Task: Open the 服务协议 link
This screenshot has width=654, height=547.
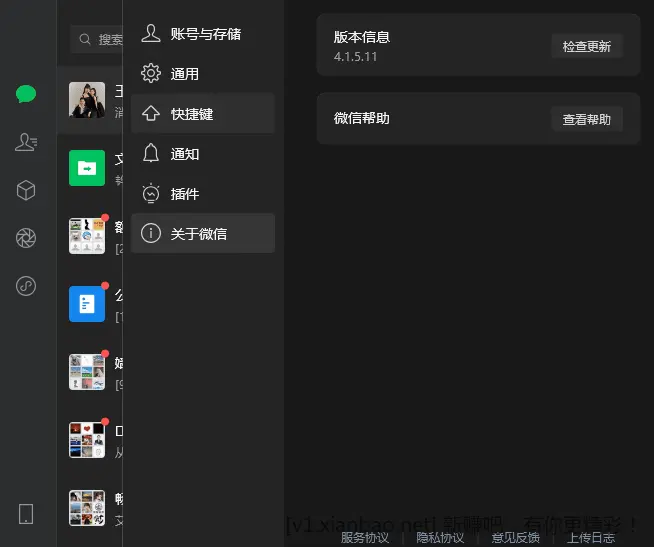Action: coord(365,537)
